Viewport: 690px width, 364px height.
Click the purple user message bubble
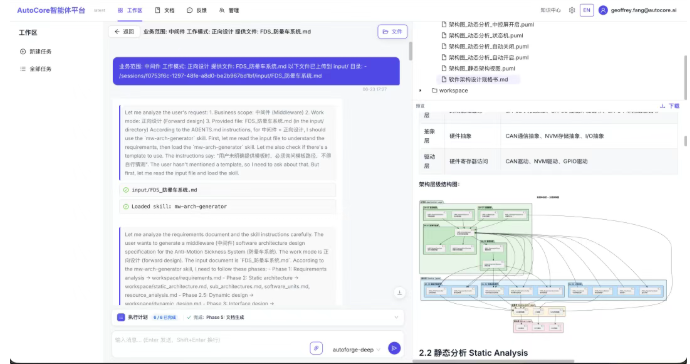[256, 71]
